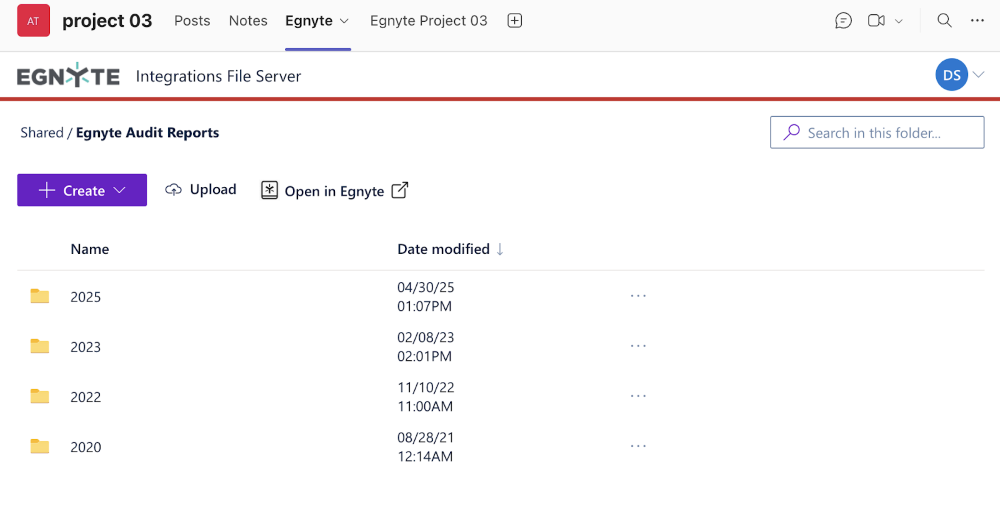The height and width of the screenshot is (511, 1000).
Task: Switch to Egnyte Project 03 tab
Action: click(429, 20)
